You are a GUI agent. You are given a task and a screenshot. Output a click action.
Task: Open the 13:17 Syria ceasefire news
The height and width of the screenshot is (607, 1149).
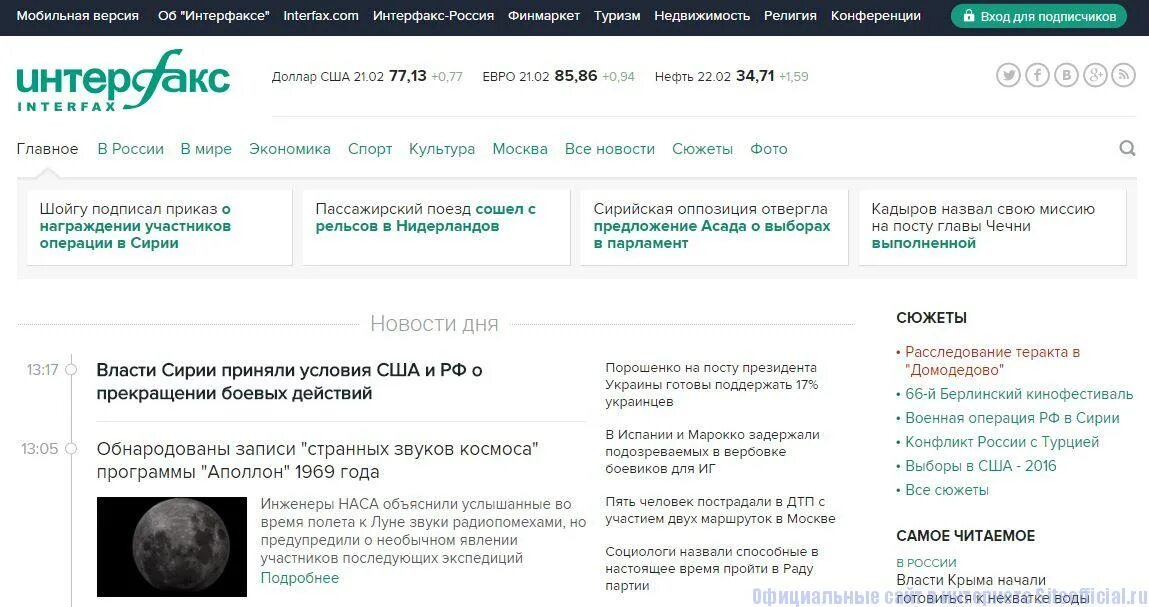tap(289, 381)
